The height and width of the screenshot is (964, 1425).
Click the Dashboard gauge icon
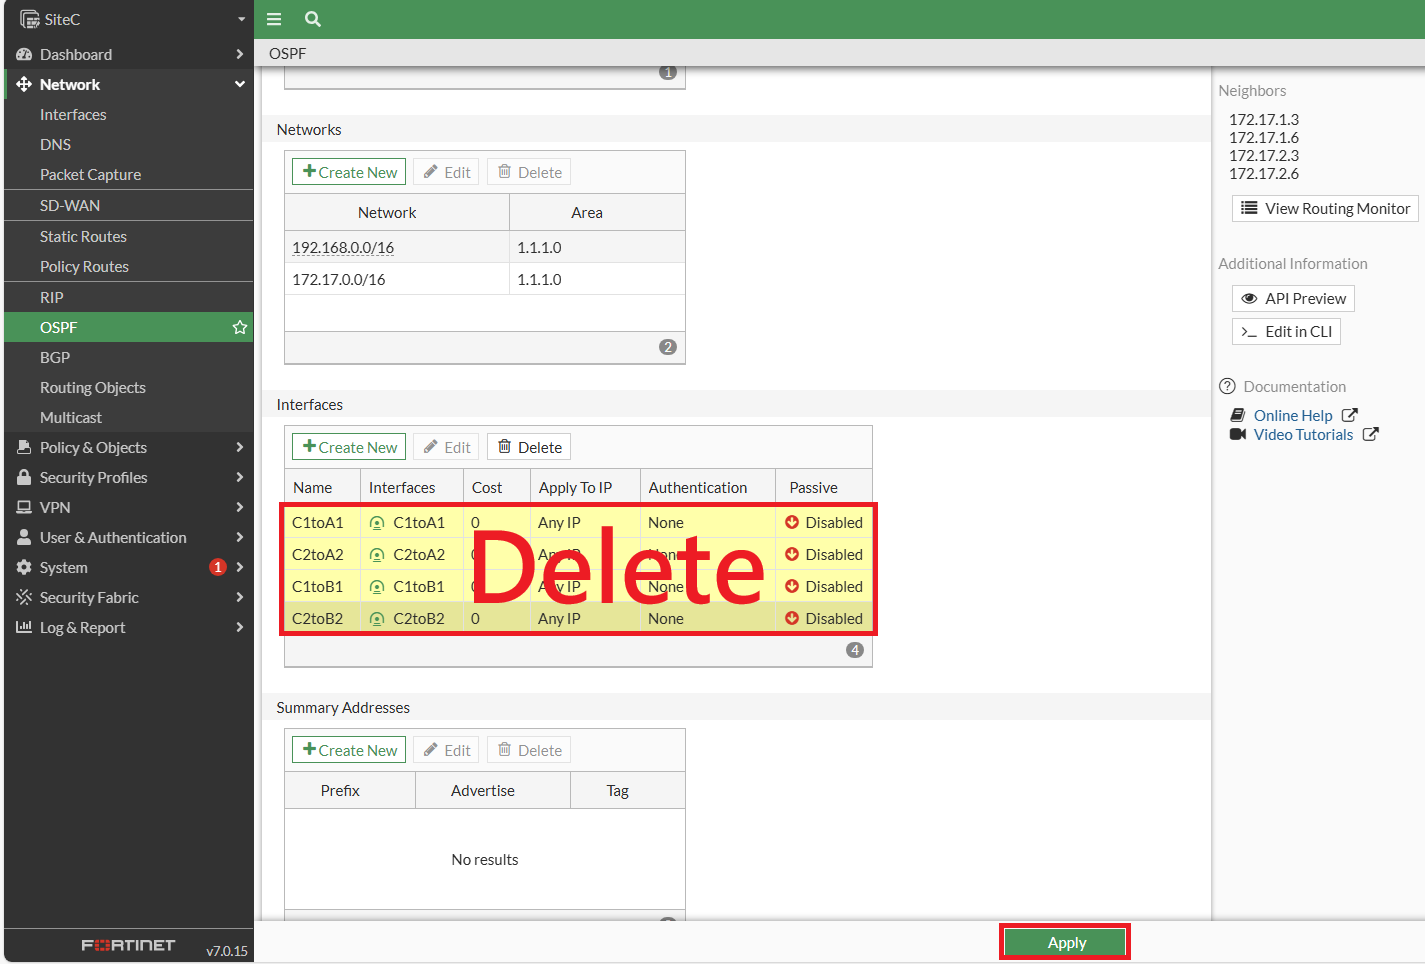coord(24,54)
